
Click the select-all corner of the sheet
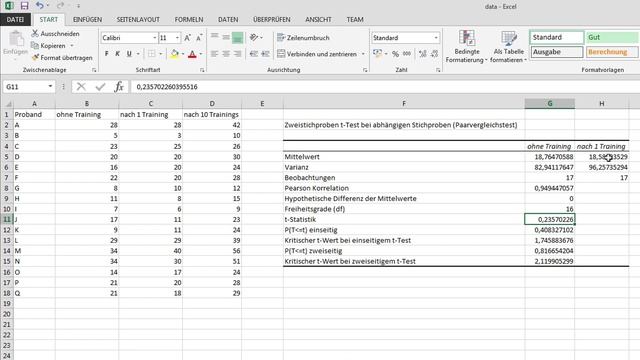[x=7, y=104]
